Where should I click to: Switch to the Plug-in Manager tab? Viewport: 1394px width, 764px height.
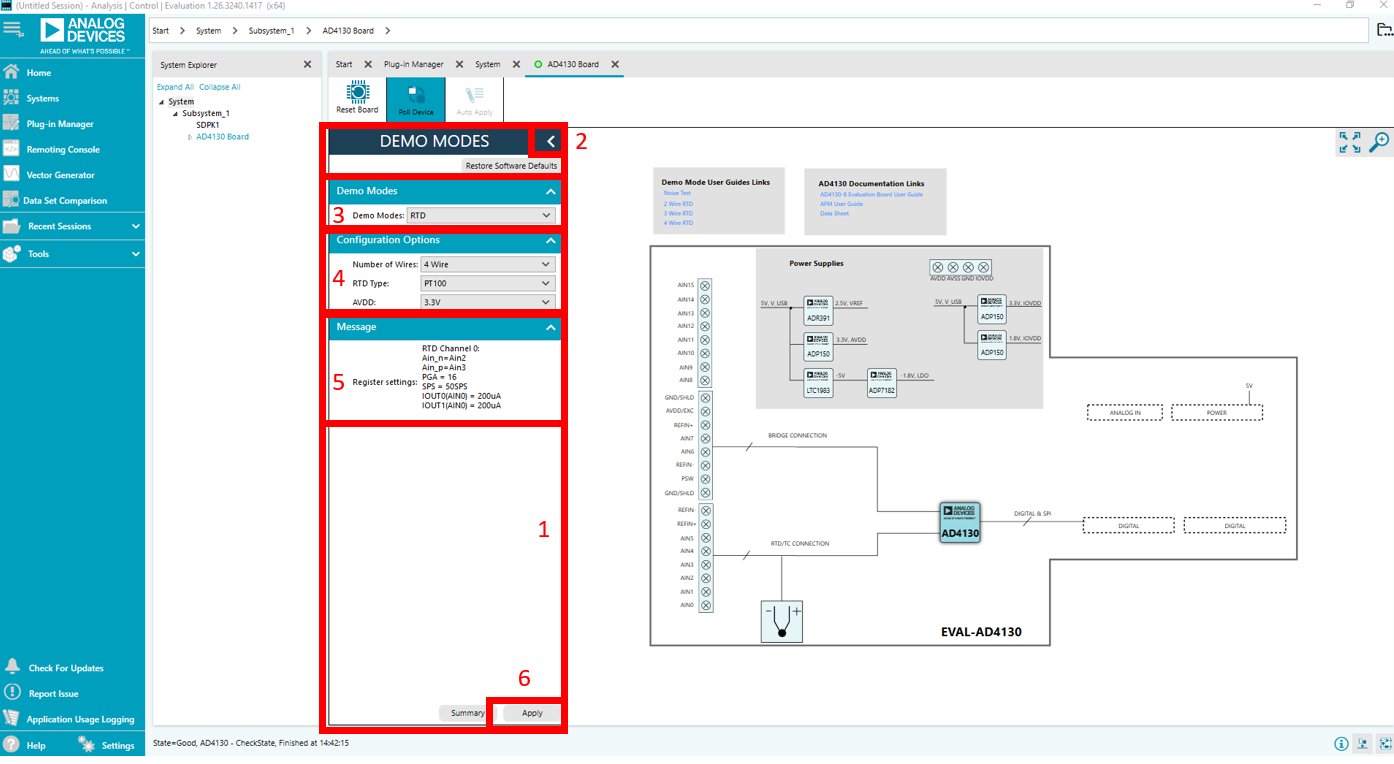[414, 64]
